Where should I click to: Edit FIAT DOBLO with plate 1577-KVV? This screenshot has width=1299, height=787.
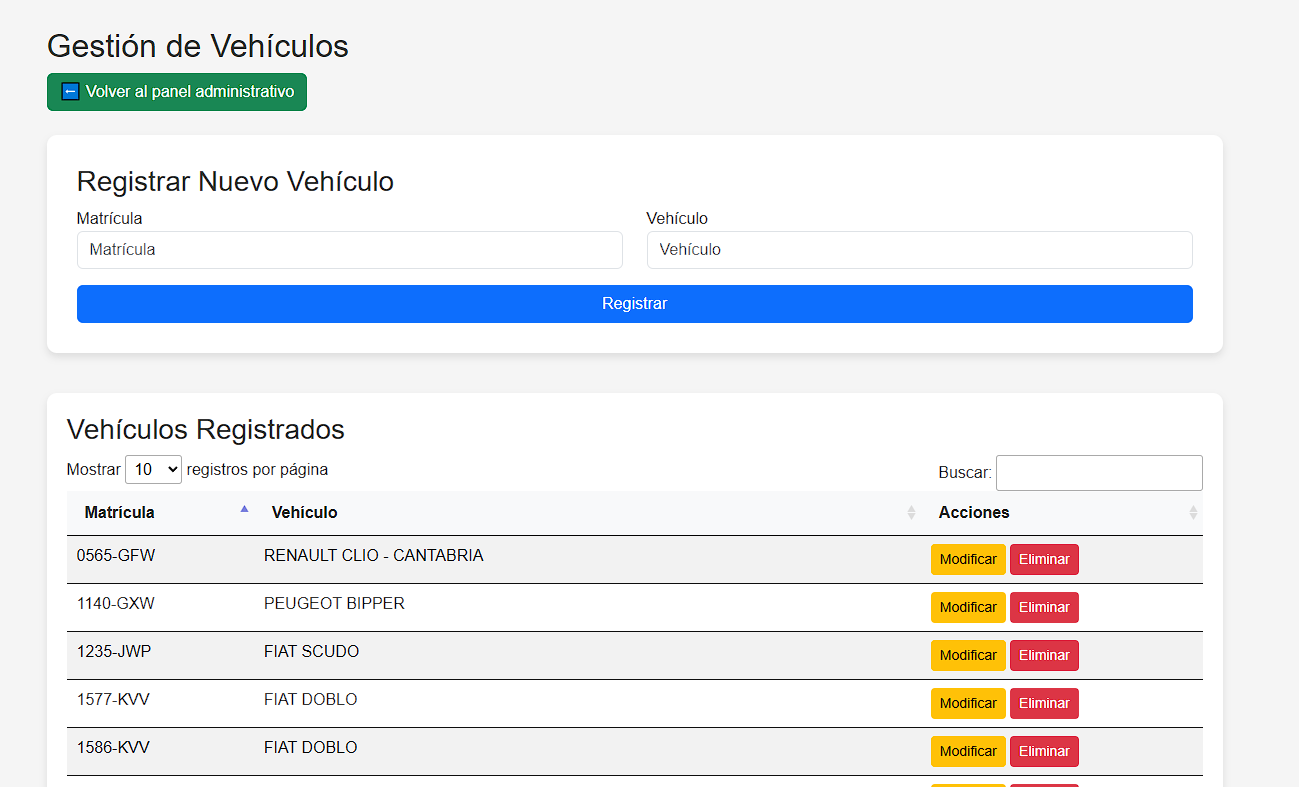pyautogui.click(x=967, y=704)
